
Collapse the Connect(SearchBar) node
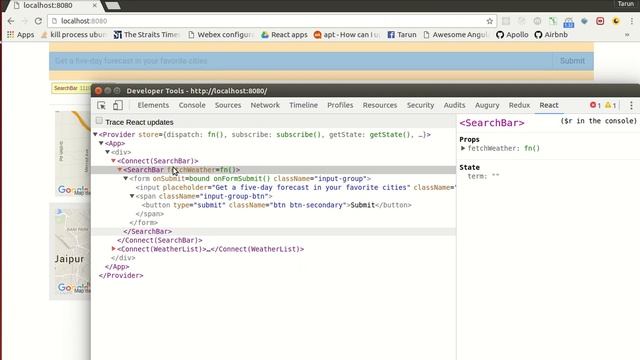(x=114, y=161)
